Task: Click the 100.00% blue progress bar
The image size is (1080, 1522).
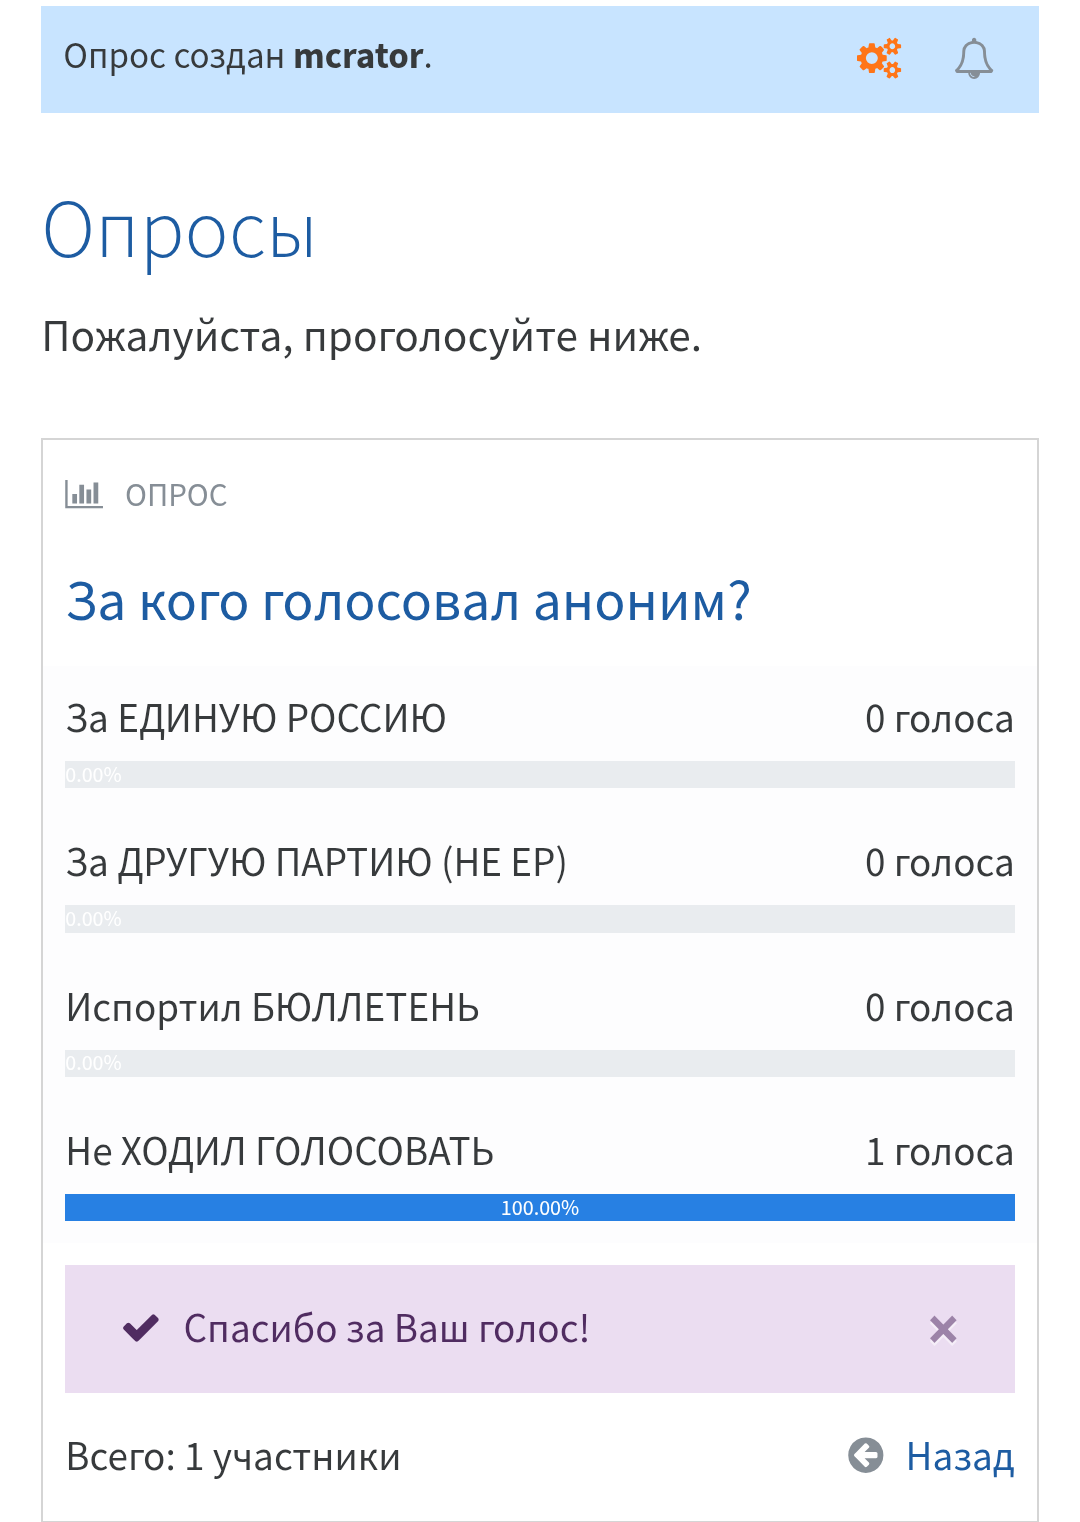Action: (540, 1208)
